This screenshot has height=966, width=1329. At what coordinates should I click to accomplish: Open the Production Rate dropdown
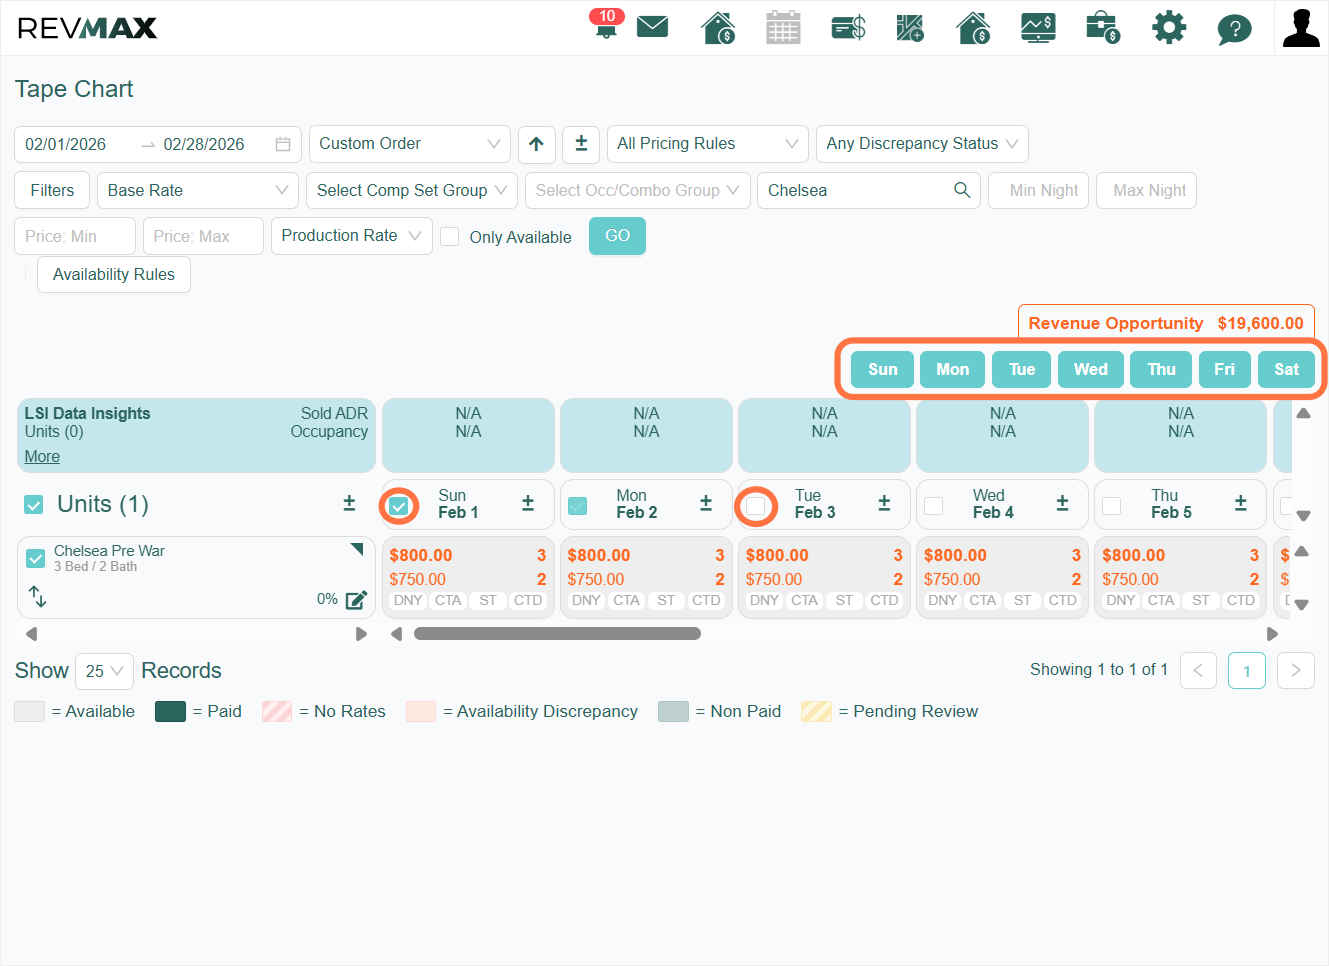(x=352, y=236)
